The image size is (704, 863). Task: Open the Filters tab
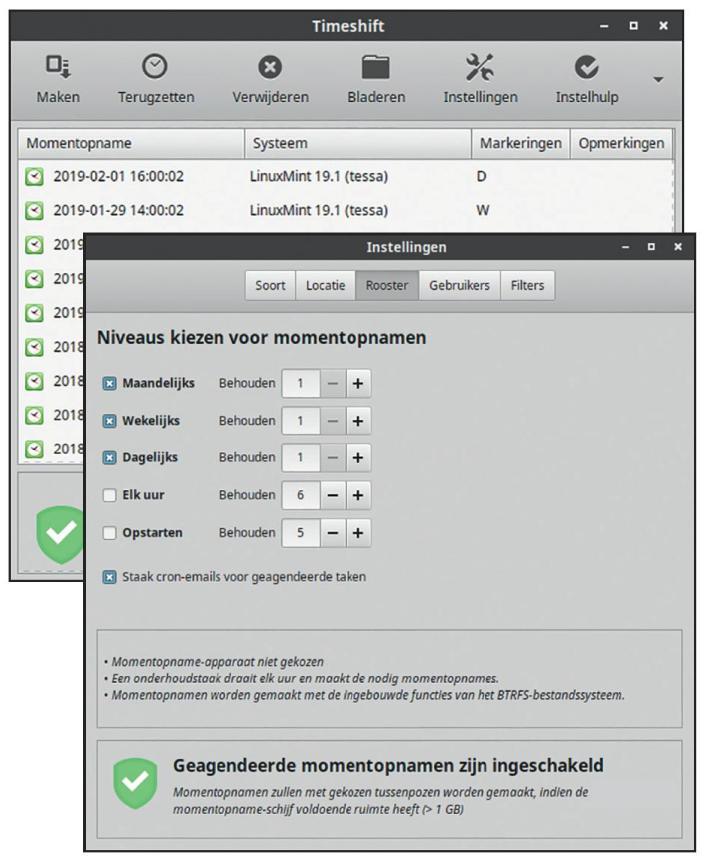pyautogui.click(x=527, y=285)
